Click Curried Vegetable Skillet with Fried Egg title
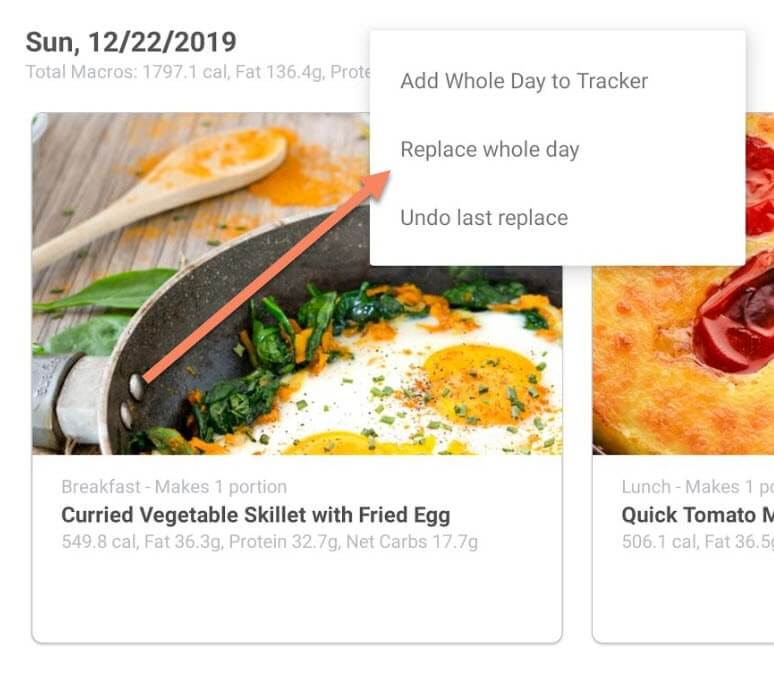The width and height of the screenshot is (774, 690). pyautogui.click(x=256, y=515)
